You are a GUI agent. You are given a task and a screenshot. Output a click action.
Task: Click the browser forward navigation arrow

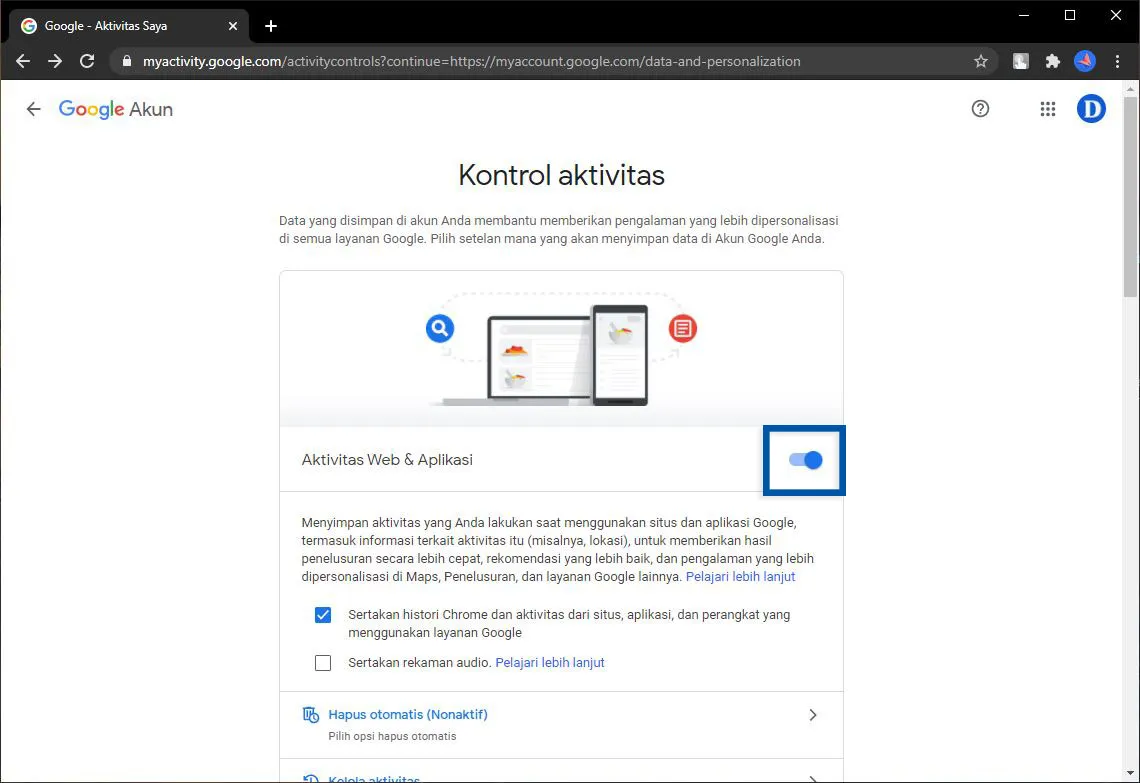click(55, 61)
